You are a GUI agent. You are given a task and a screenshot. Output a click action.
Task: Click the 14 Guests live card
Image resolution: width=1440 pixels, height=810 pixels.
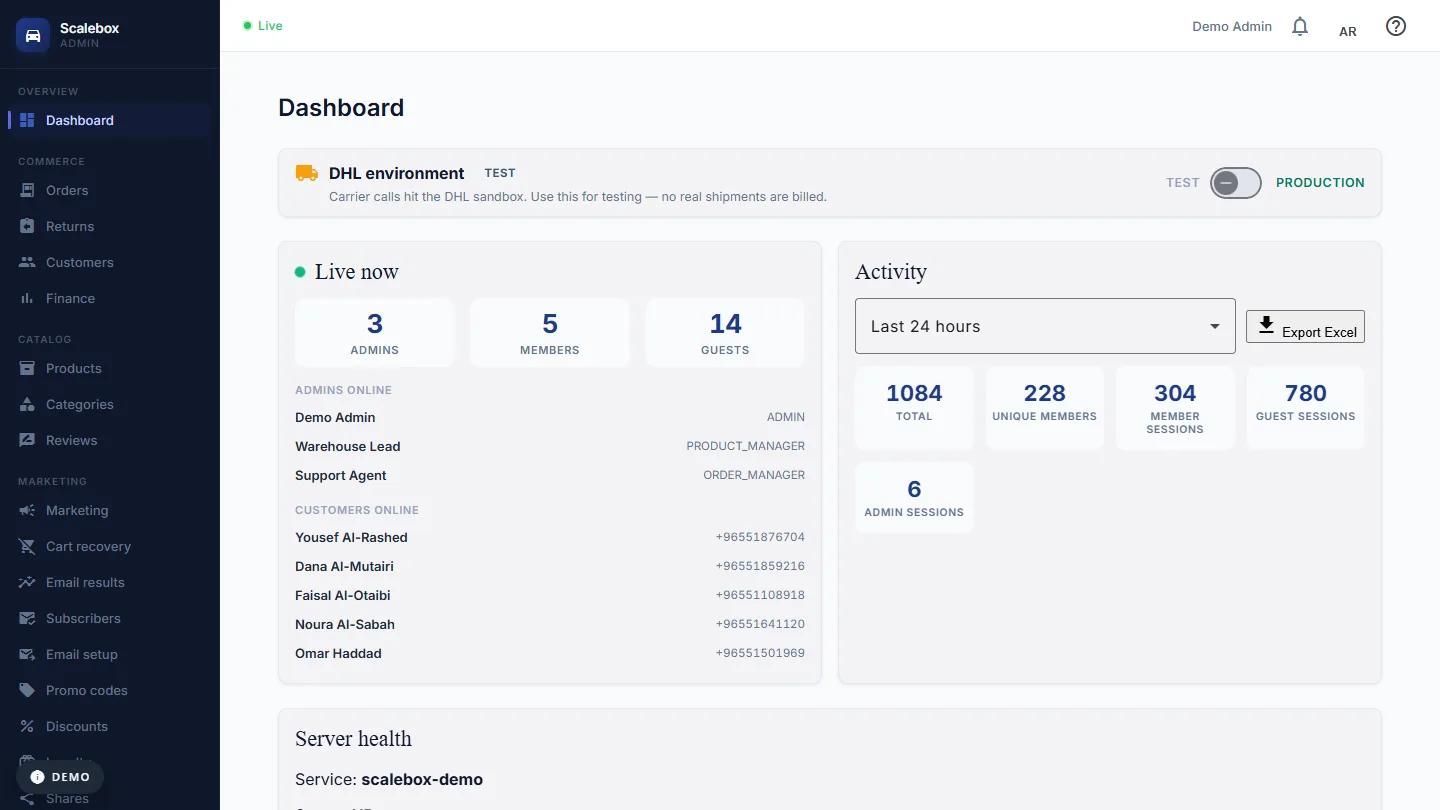(725, 333)
